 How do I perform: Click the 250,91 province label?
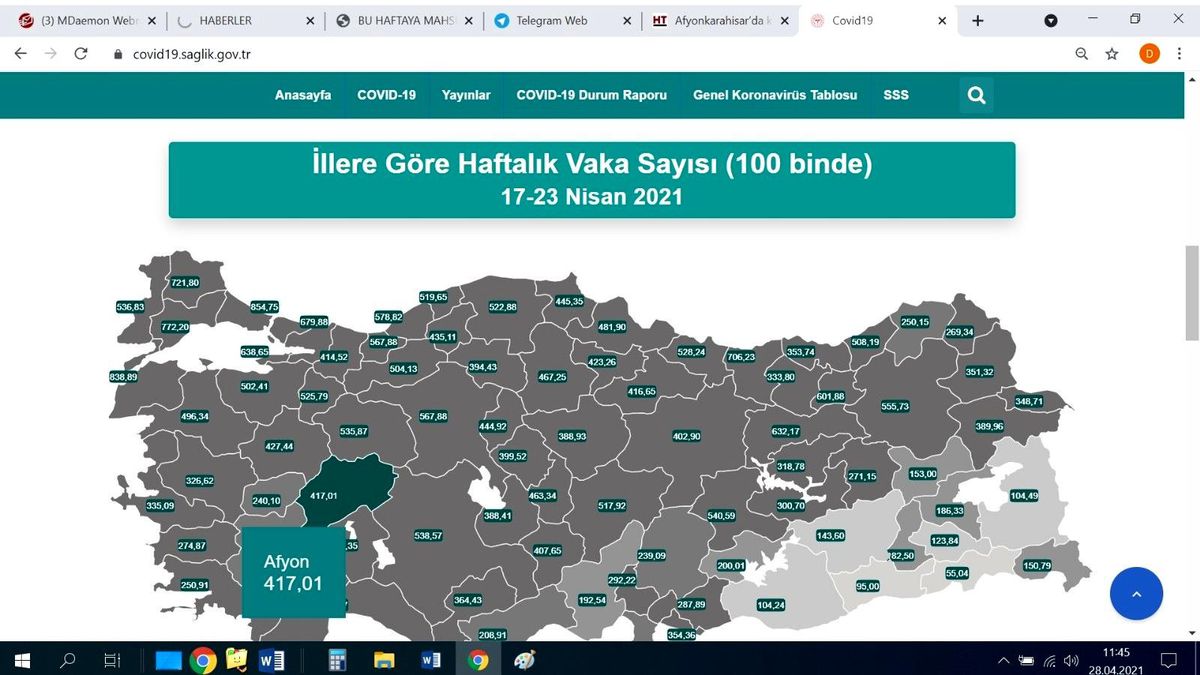[x=195, y=585]
